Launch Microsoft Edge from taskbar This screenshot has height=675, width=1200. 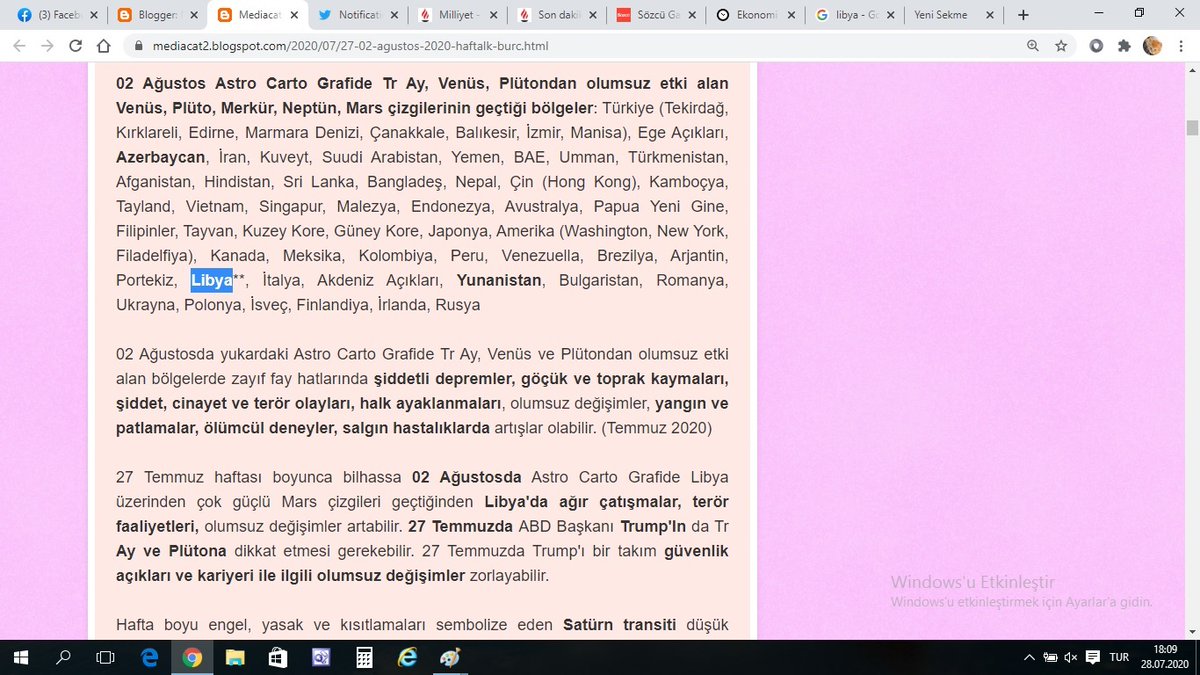click(x=149, y=657)
